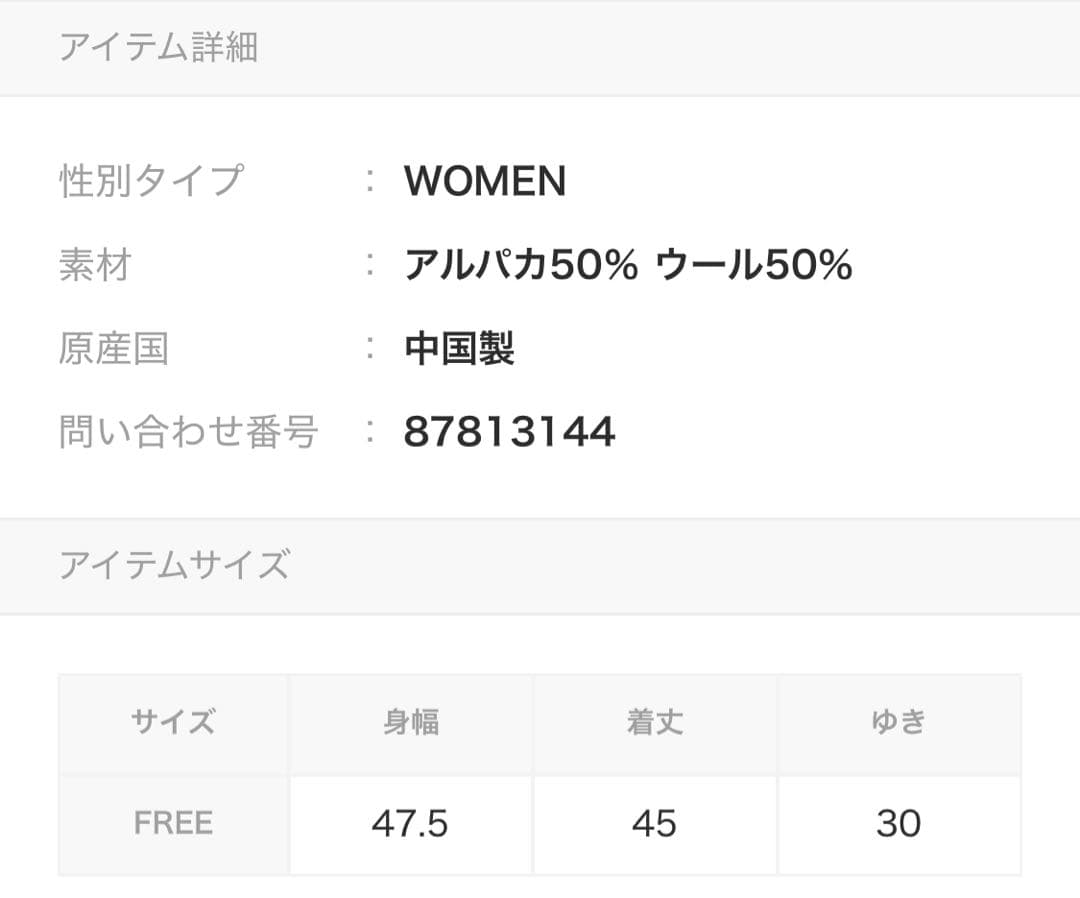
Task: Click the ゆき column header
Action: click(898, 722)
